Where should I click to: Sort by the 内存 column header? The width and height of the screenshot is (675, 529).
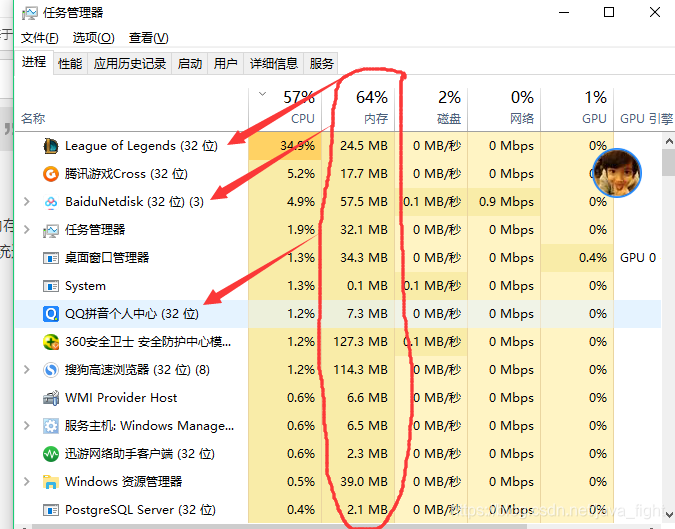pos(358,109)
